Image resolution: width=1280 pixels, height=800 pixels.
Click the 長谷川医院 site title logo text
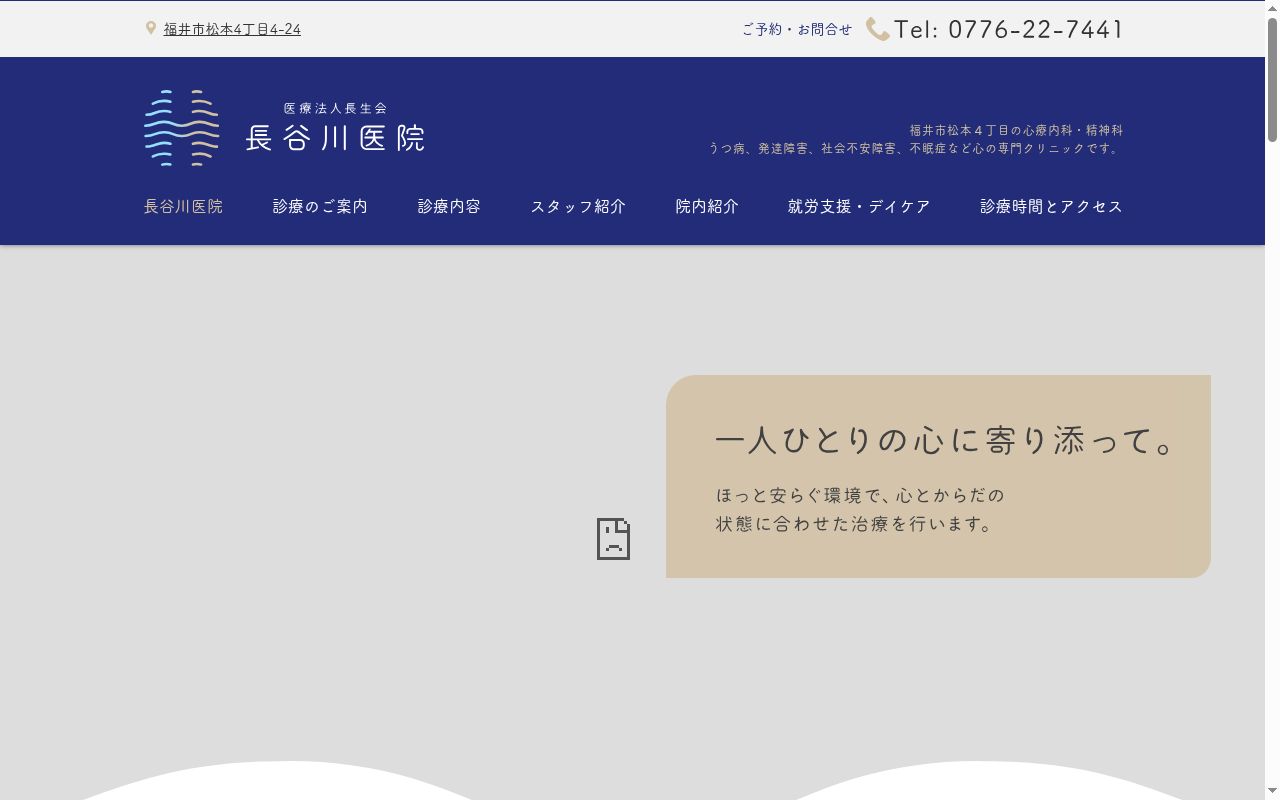[x=335, y=137]
